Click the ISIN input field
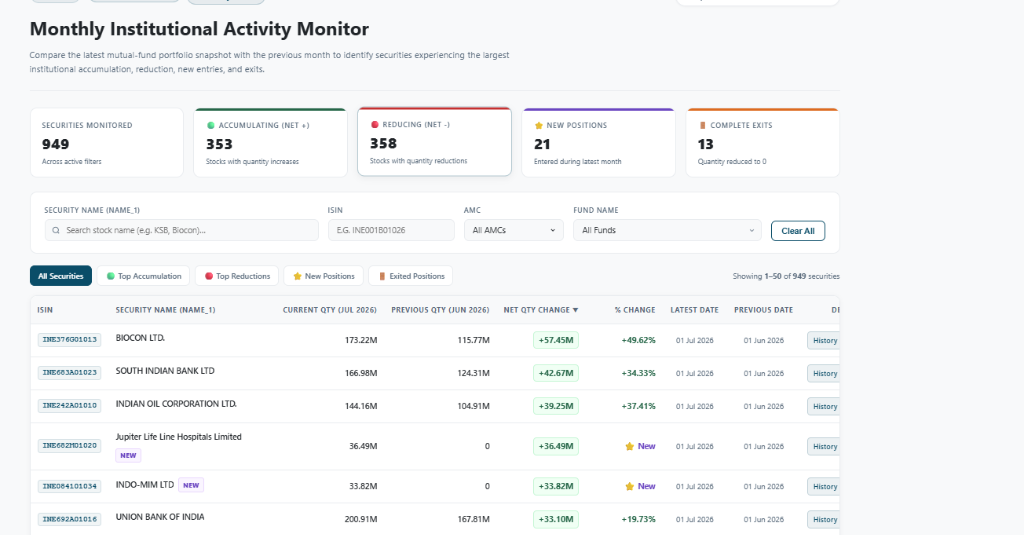This screenshot has height=535, width=1024. (x=391, y=230)
